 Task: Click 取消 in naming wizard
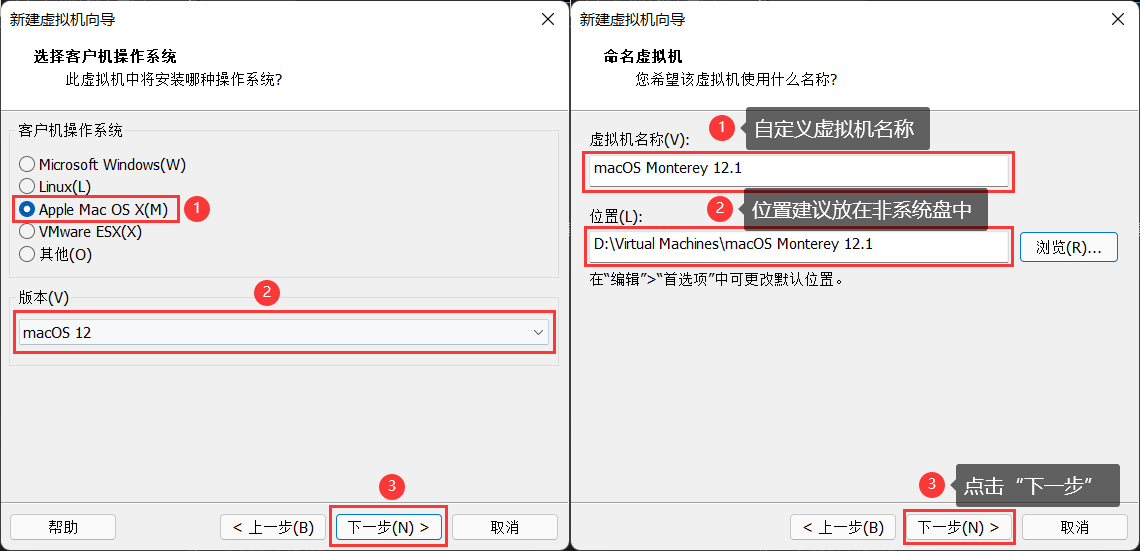1075,527
